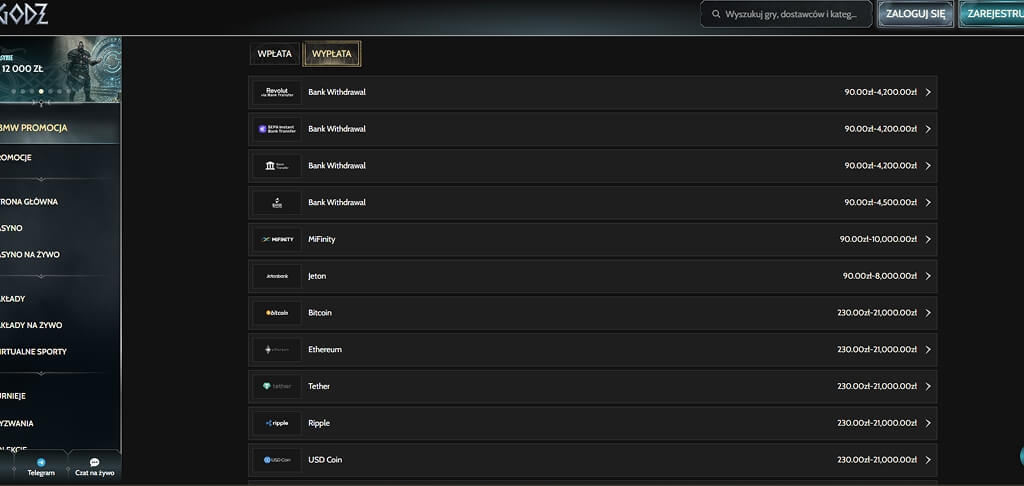The image size is (1024, 486).
Task: Click the GODZ site logo
Action: point(24,13)
